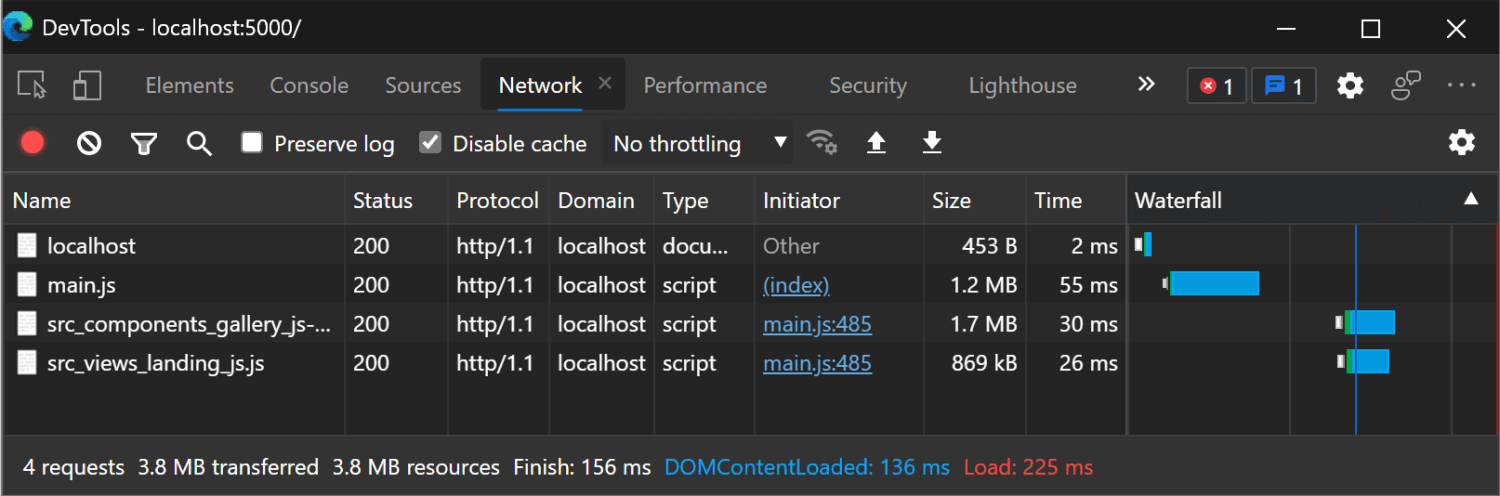1500x496 pixels.
Task: Sort by Name column header
Action: pyautogui.click(x=174, y=201)
